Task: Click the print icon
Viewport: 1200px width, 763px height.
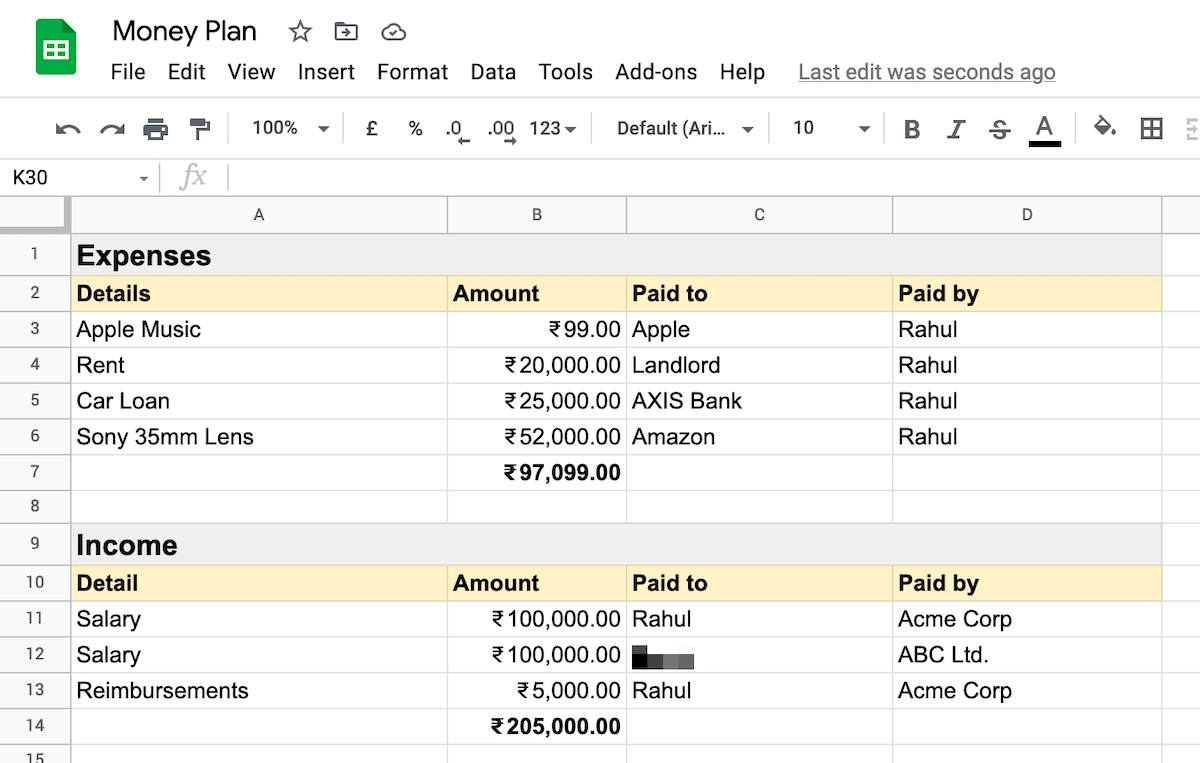Action: coord(155,129)
